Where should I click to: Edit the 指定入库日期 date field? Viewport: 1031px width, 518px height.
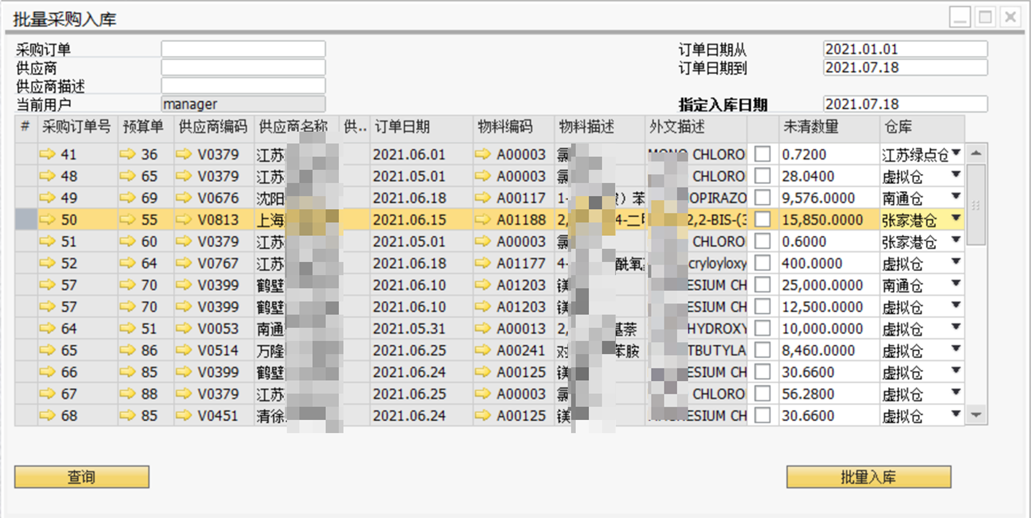905,104
